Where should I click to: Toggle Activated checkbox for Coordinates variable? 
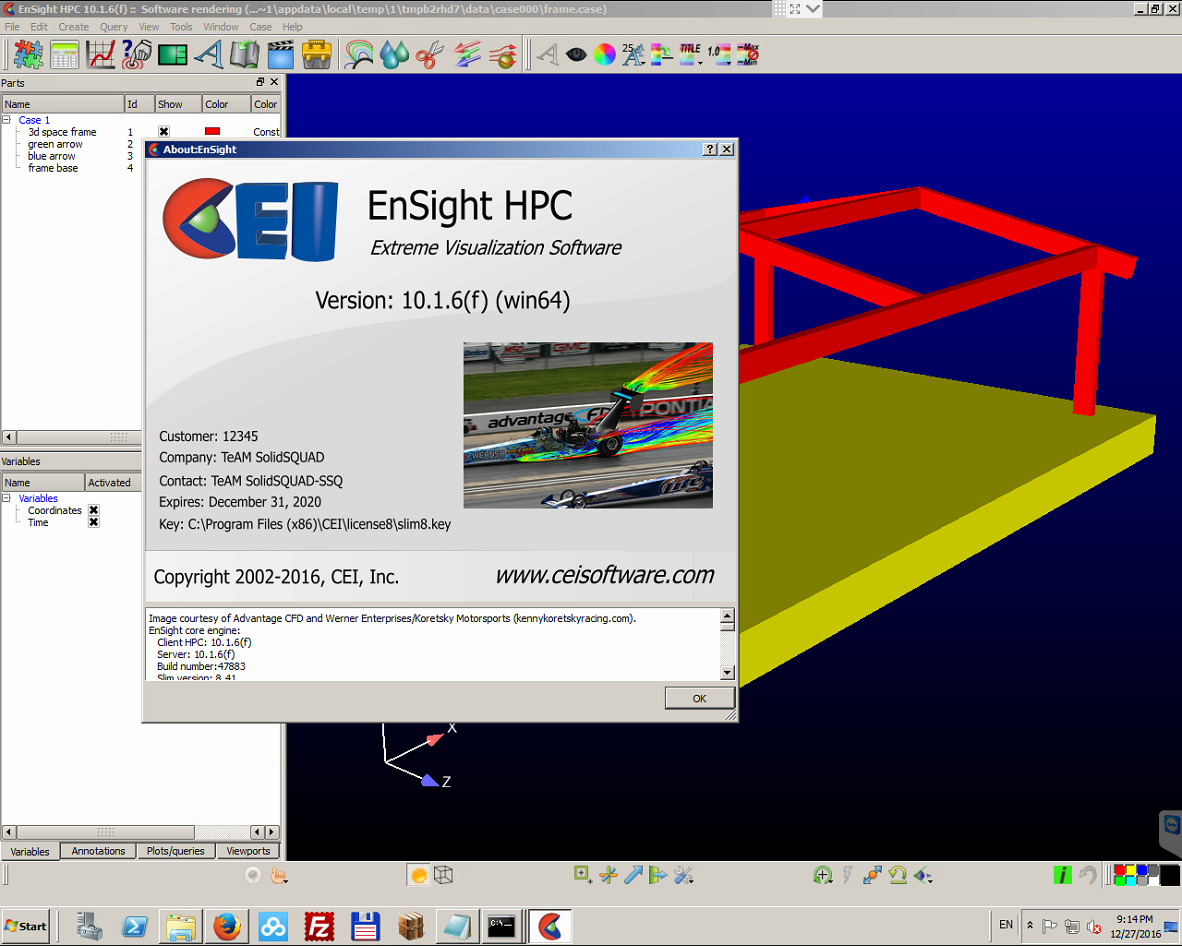(x=93, y=510)
